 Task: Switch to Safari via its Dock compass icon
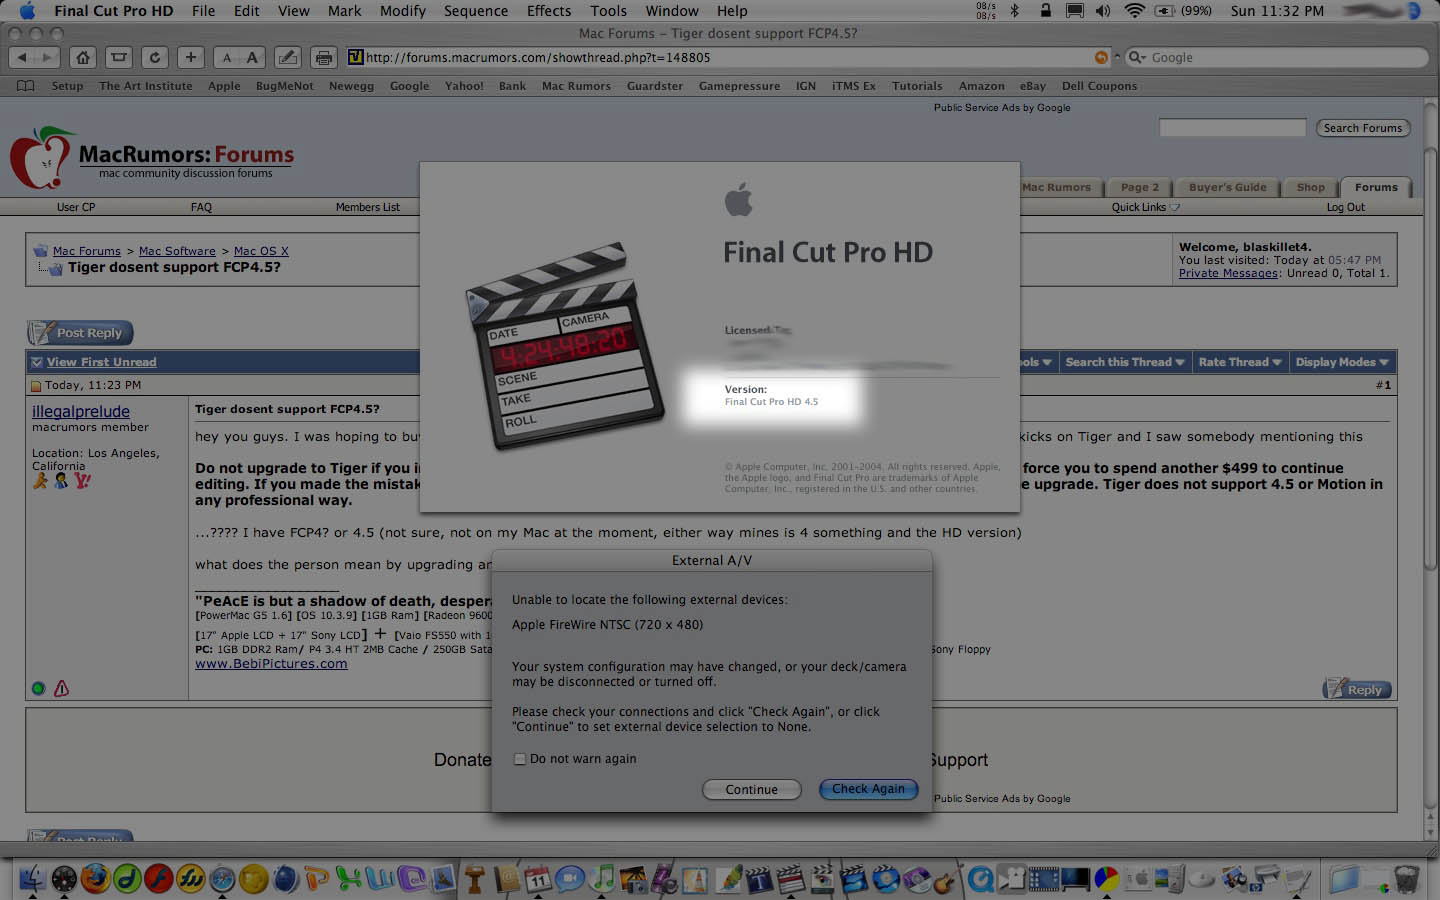222,878
